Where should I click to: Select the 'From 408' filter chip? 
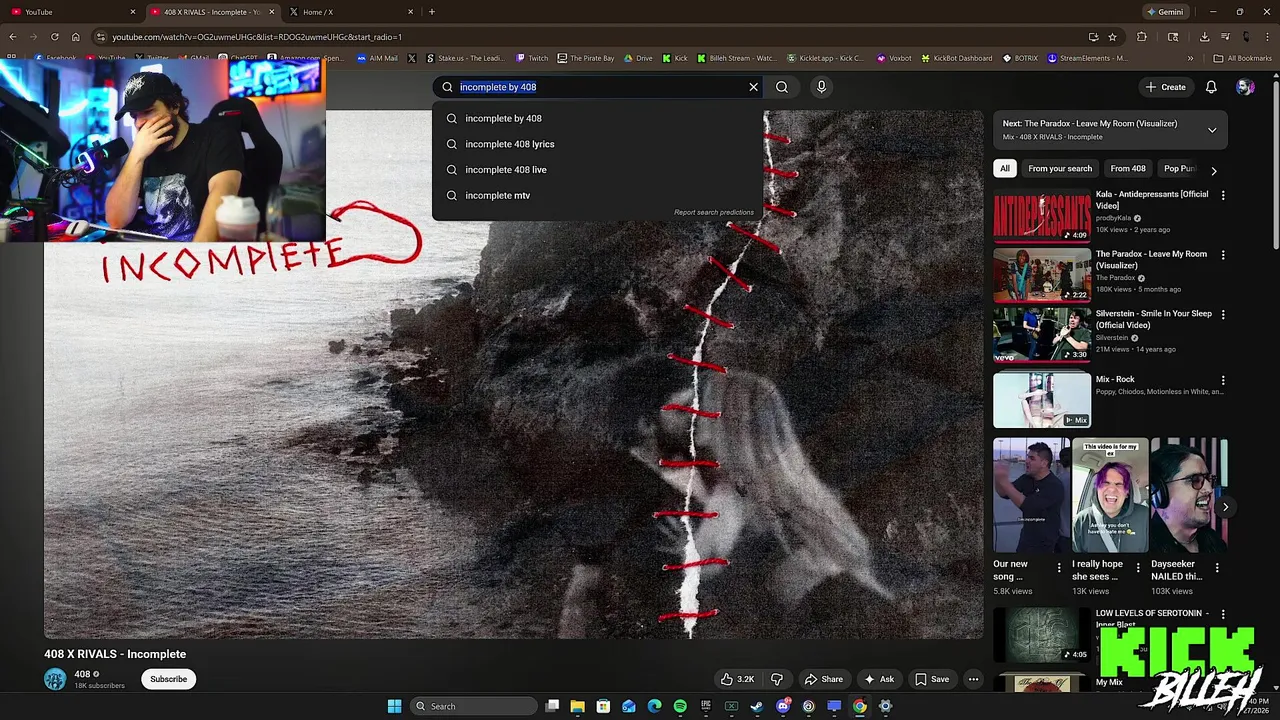point(1128,169)
